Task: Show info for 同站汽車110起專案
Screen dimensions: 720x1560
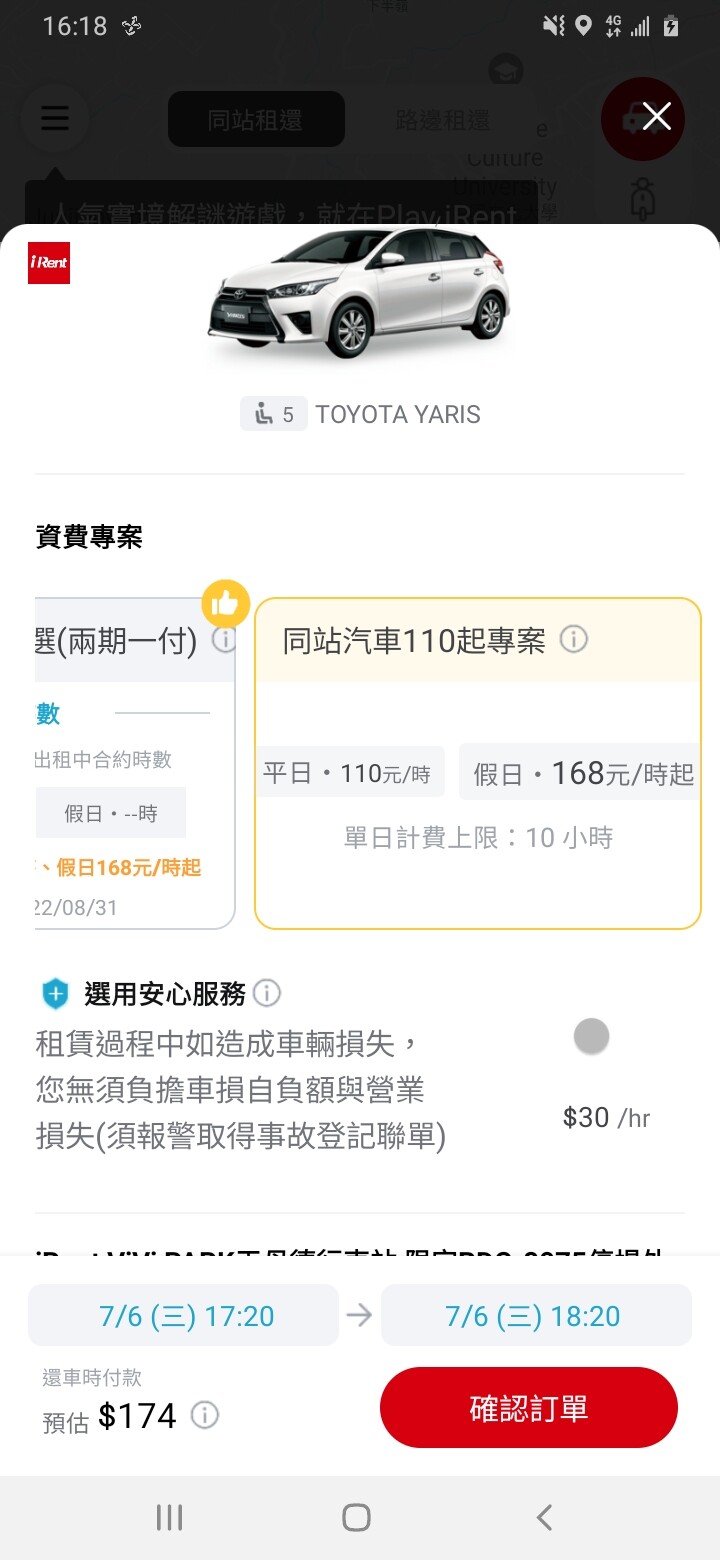Action: point(573,640)
